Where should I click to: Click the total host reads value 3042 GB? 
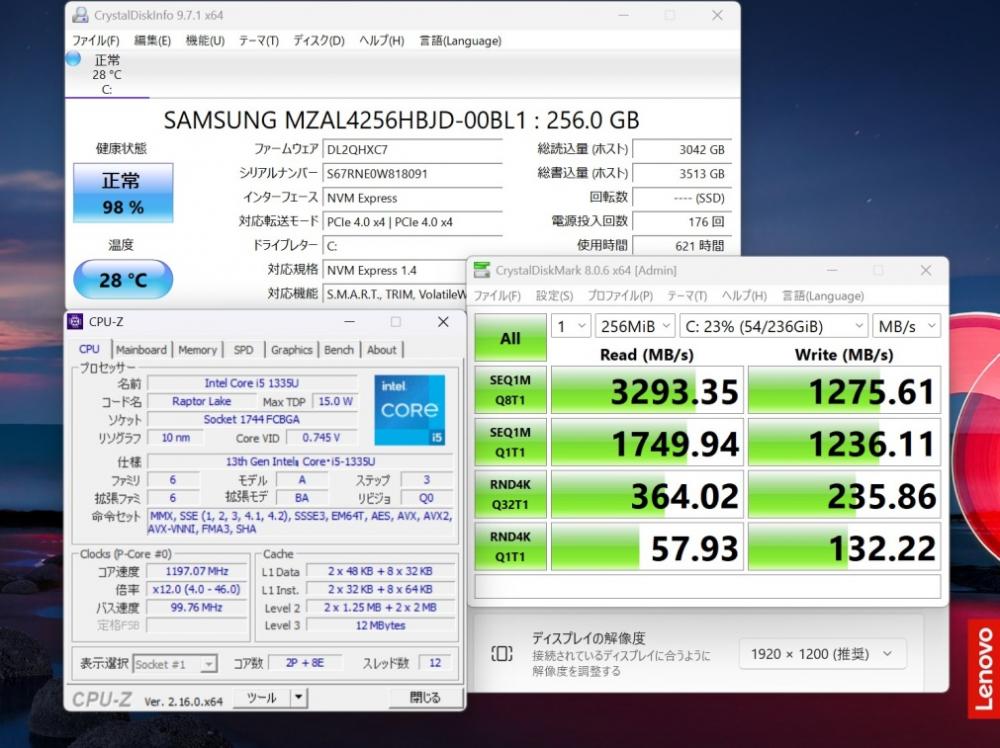681,150
